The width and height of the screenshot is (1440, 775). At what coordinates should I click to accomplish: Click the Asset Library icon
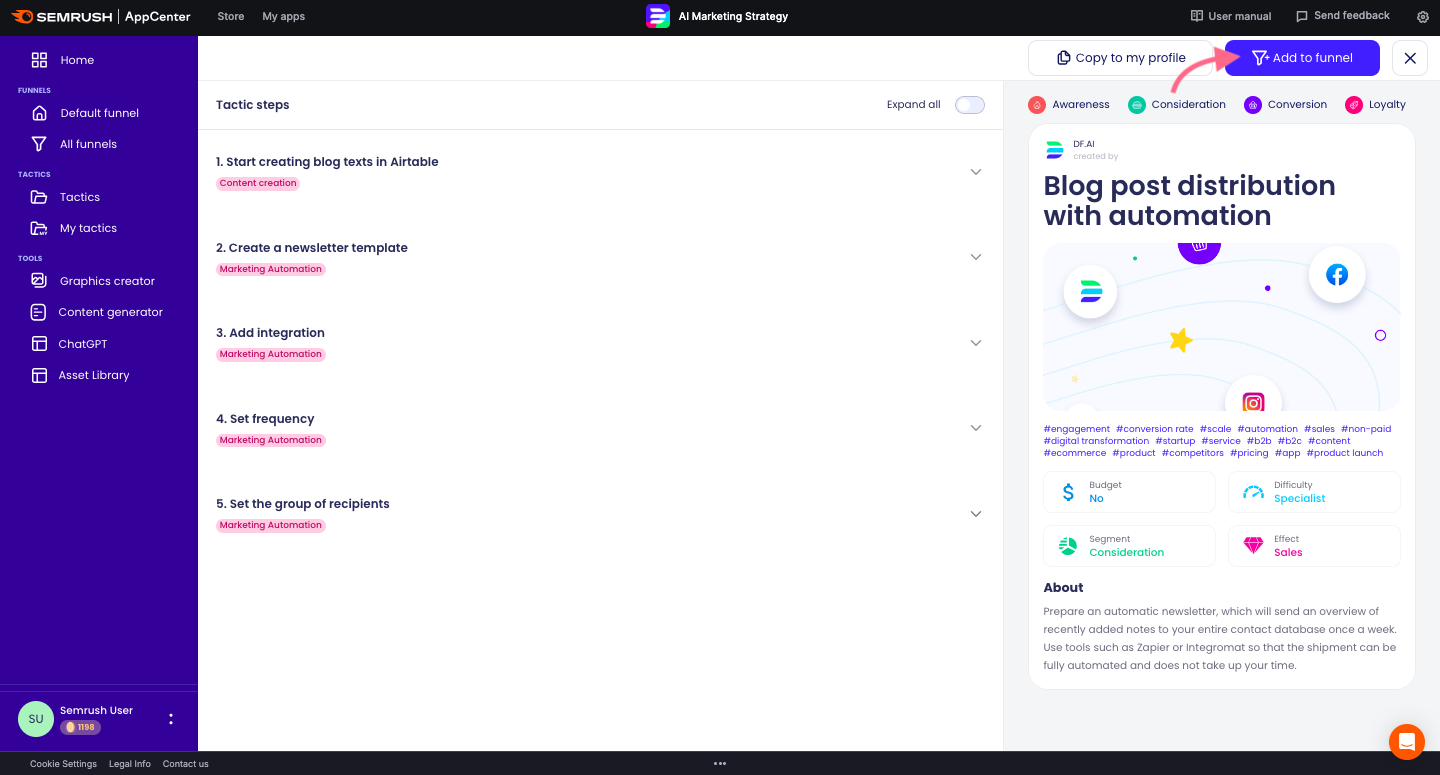click(x=39, y=375)
